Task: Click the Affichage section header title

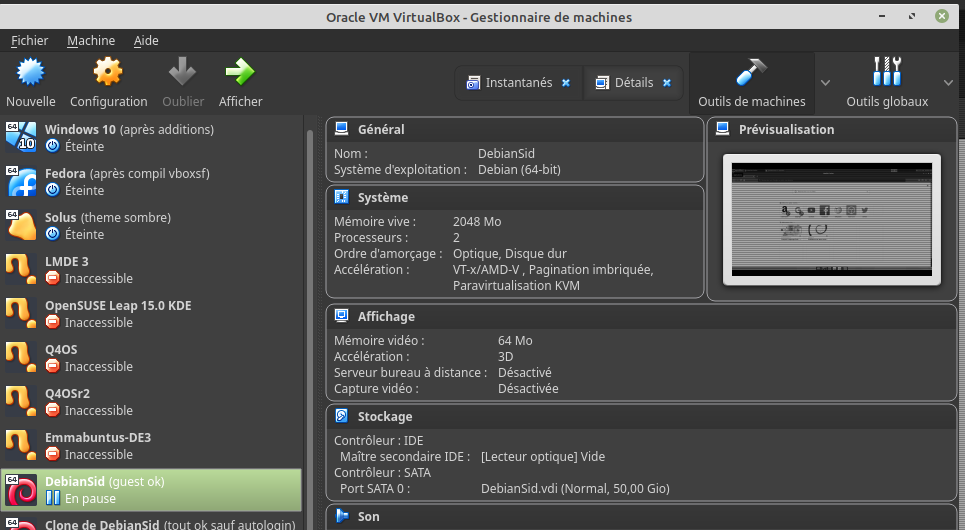Action: pyautogui.click(x=386, y=316)
